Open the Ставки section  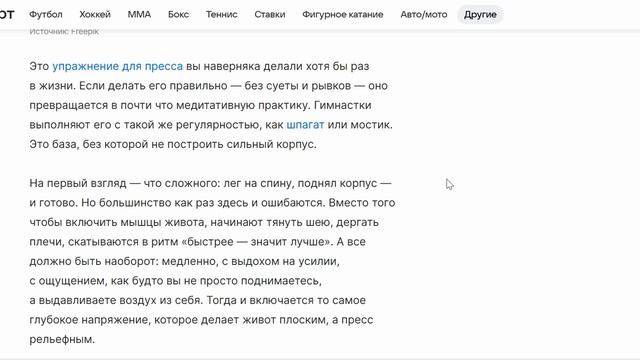click(x=270, y=14)
